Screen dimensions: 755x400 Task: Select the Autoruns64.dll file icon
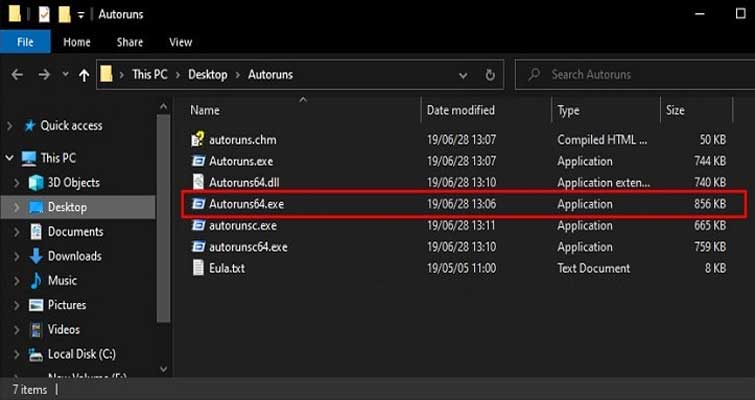(x=198, y=182)
